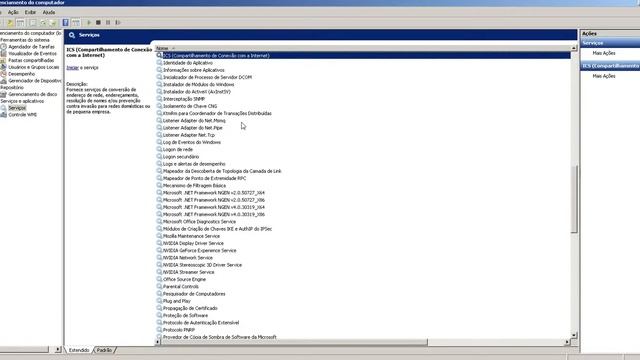Screen dimensions: 640x360
Task: Select Protocolo PNRP service
Action: (x=179, y=330)
